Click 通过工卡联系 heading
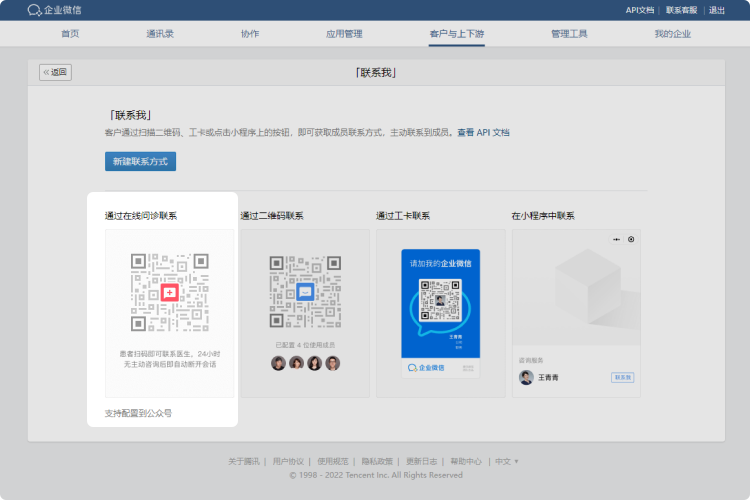 (x=403, y=216)
